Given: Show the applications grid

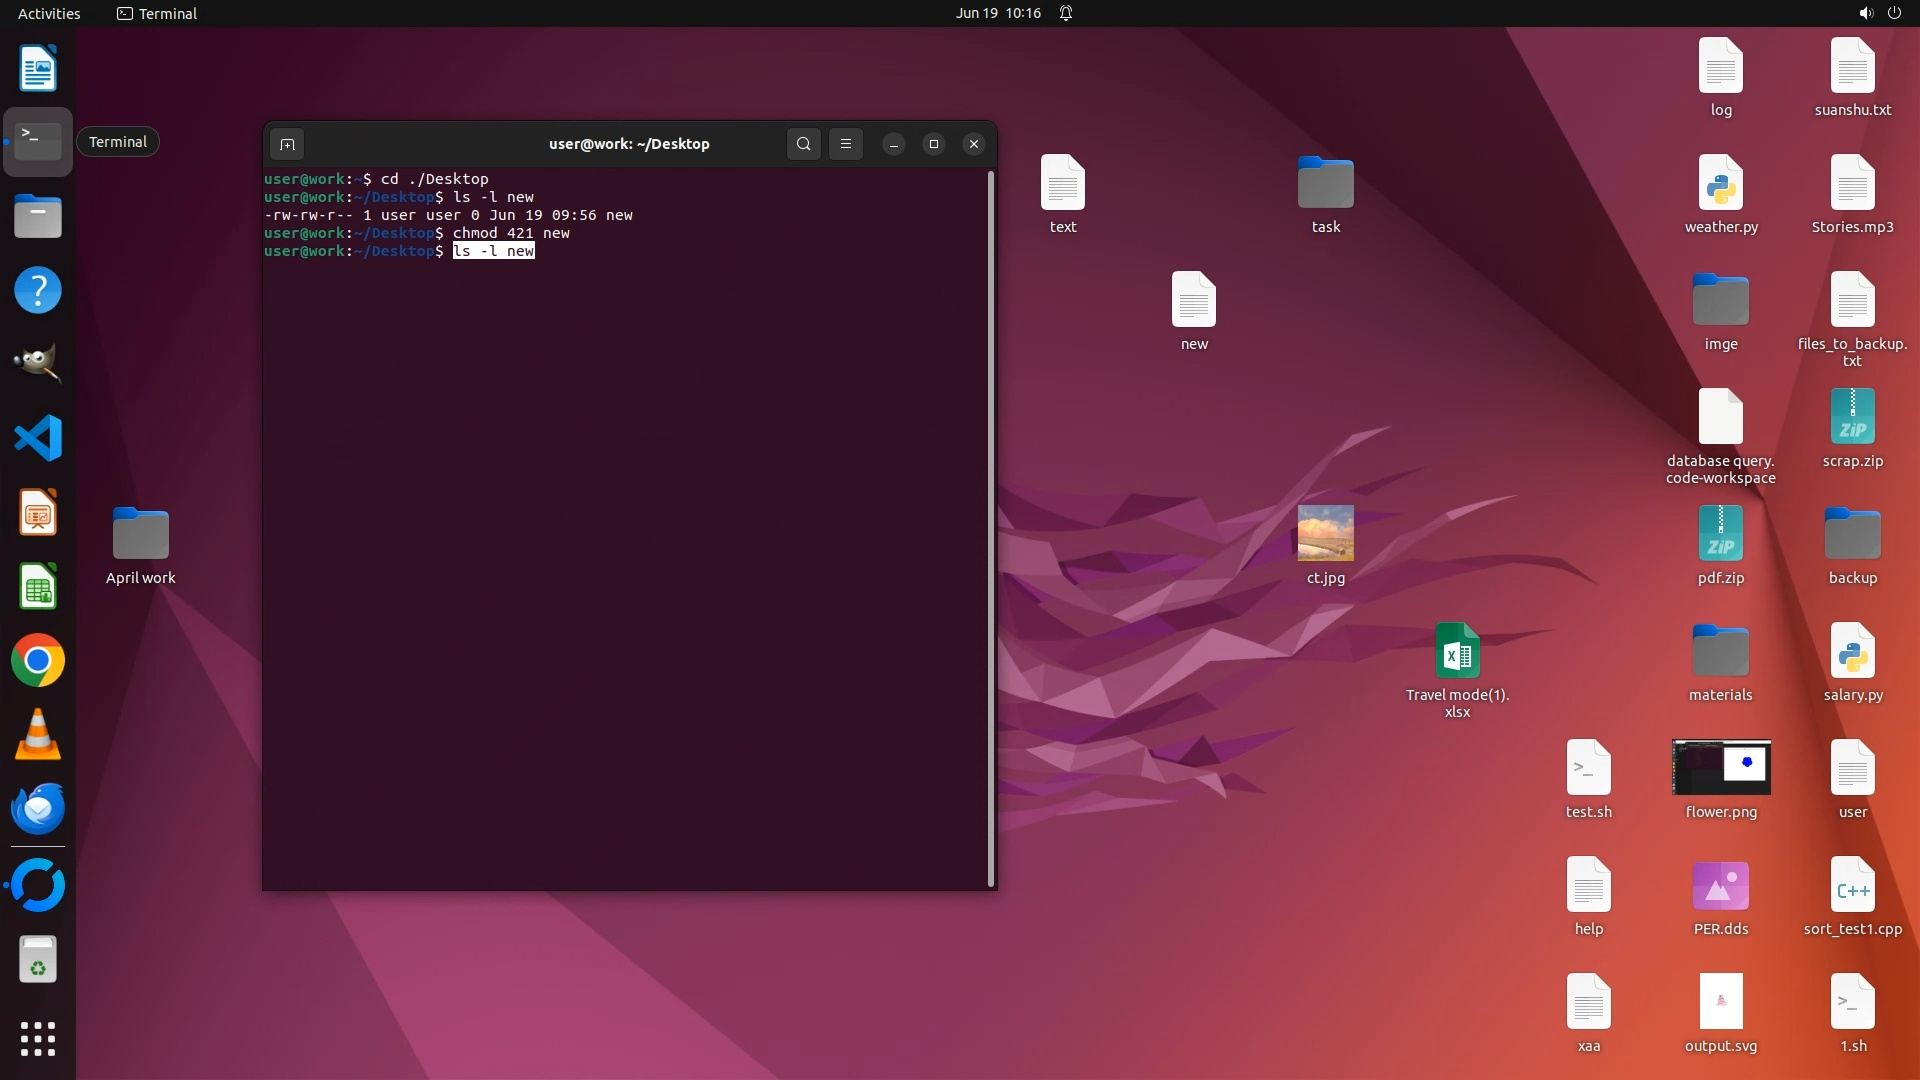Looking at the screenshot, I should pyautogui.click(x=38, y=1039).
